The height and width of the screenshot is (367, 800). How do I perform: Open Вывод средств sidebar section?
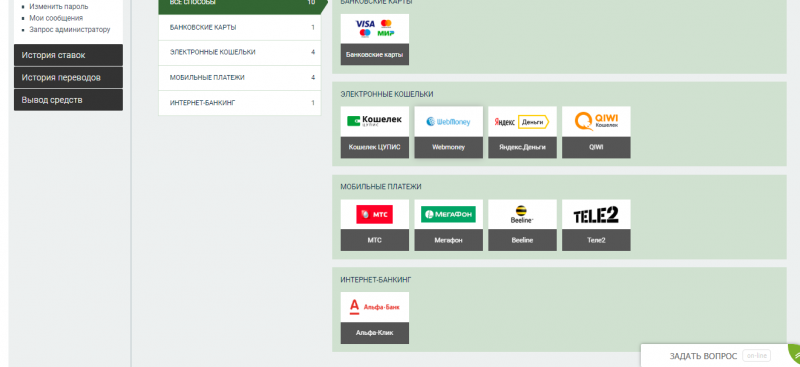68,100
